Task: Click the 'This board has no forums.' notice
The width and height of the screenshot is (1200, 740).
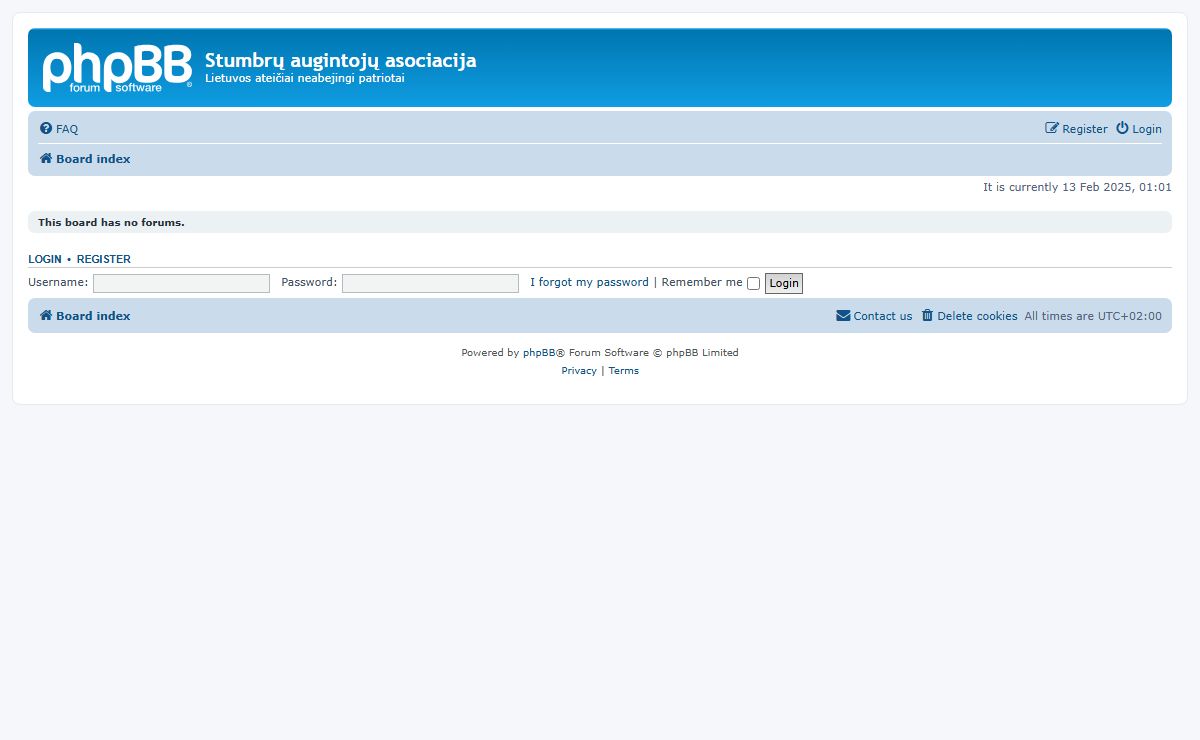Action: point(111,222)
